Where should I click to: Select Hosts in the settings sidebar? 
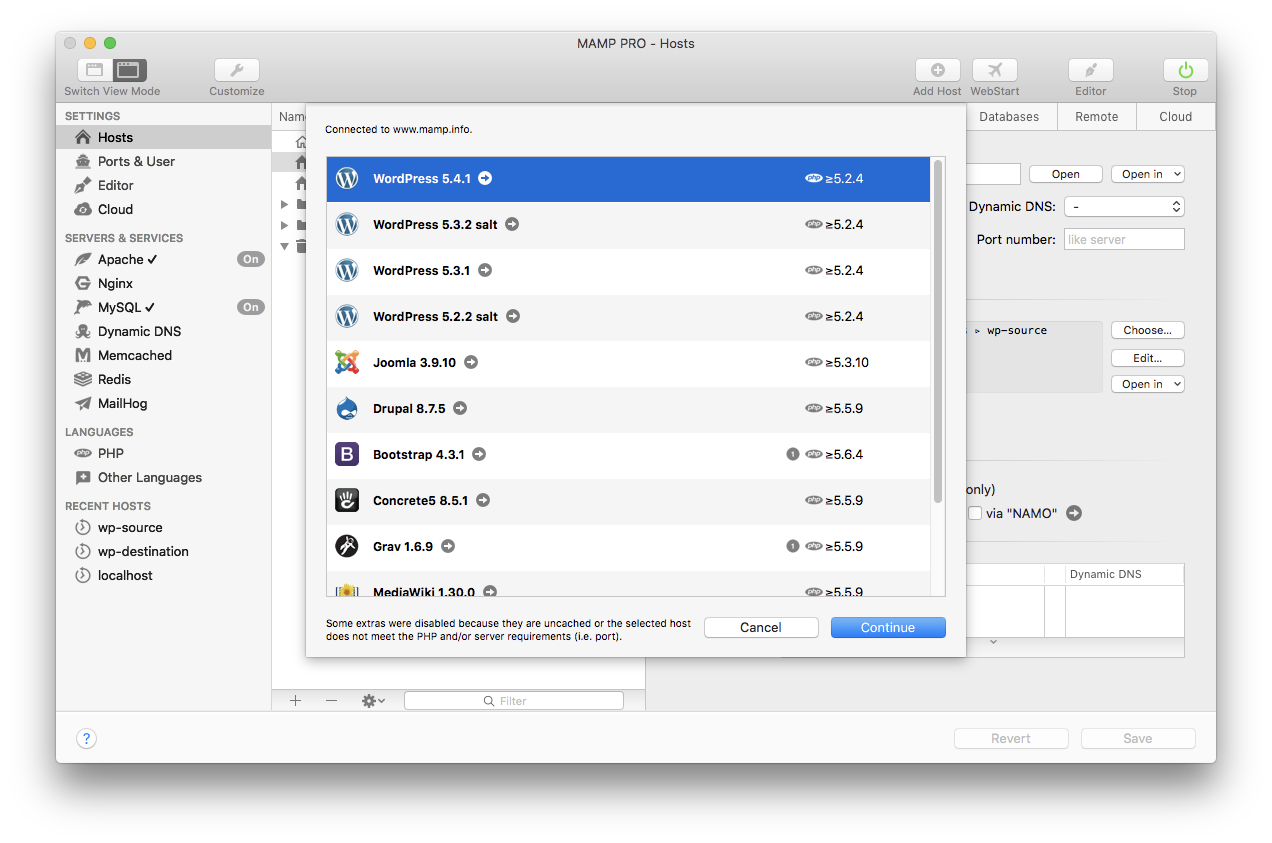coord(164,138)
